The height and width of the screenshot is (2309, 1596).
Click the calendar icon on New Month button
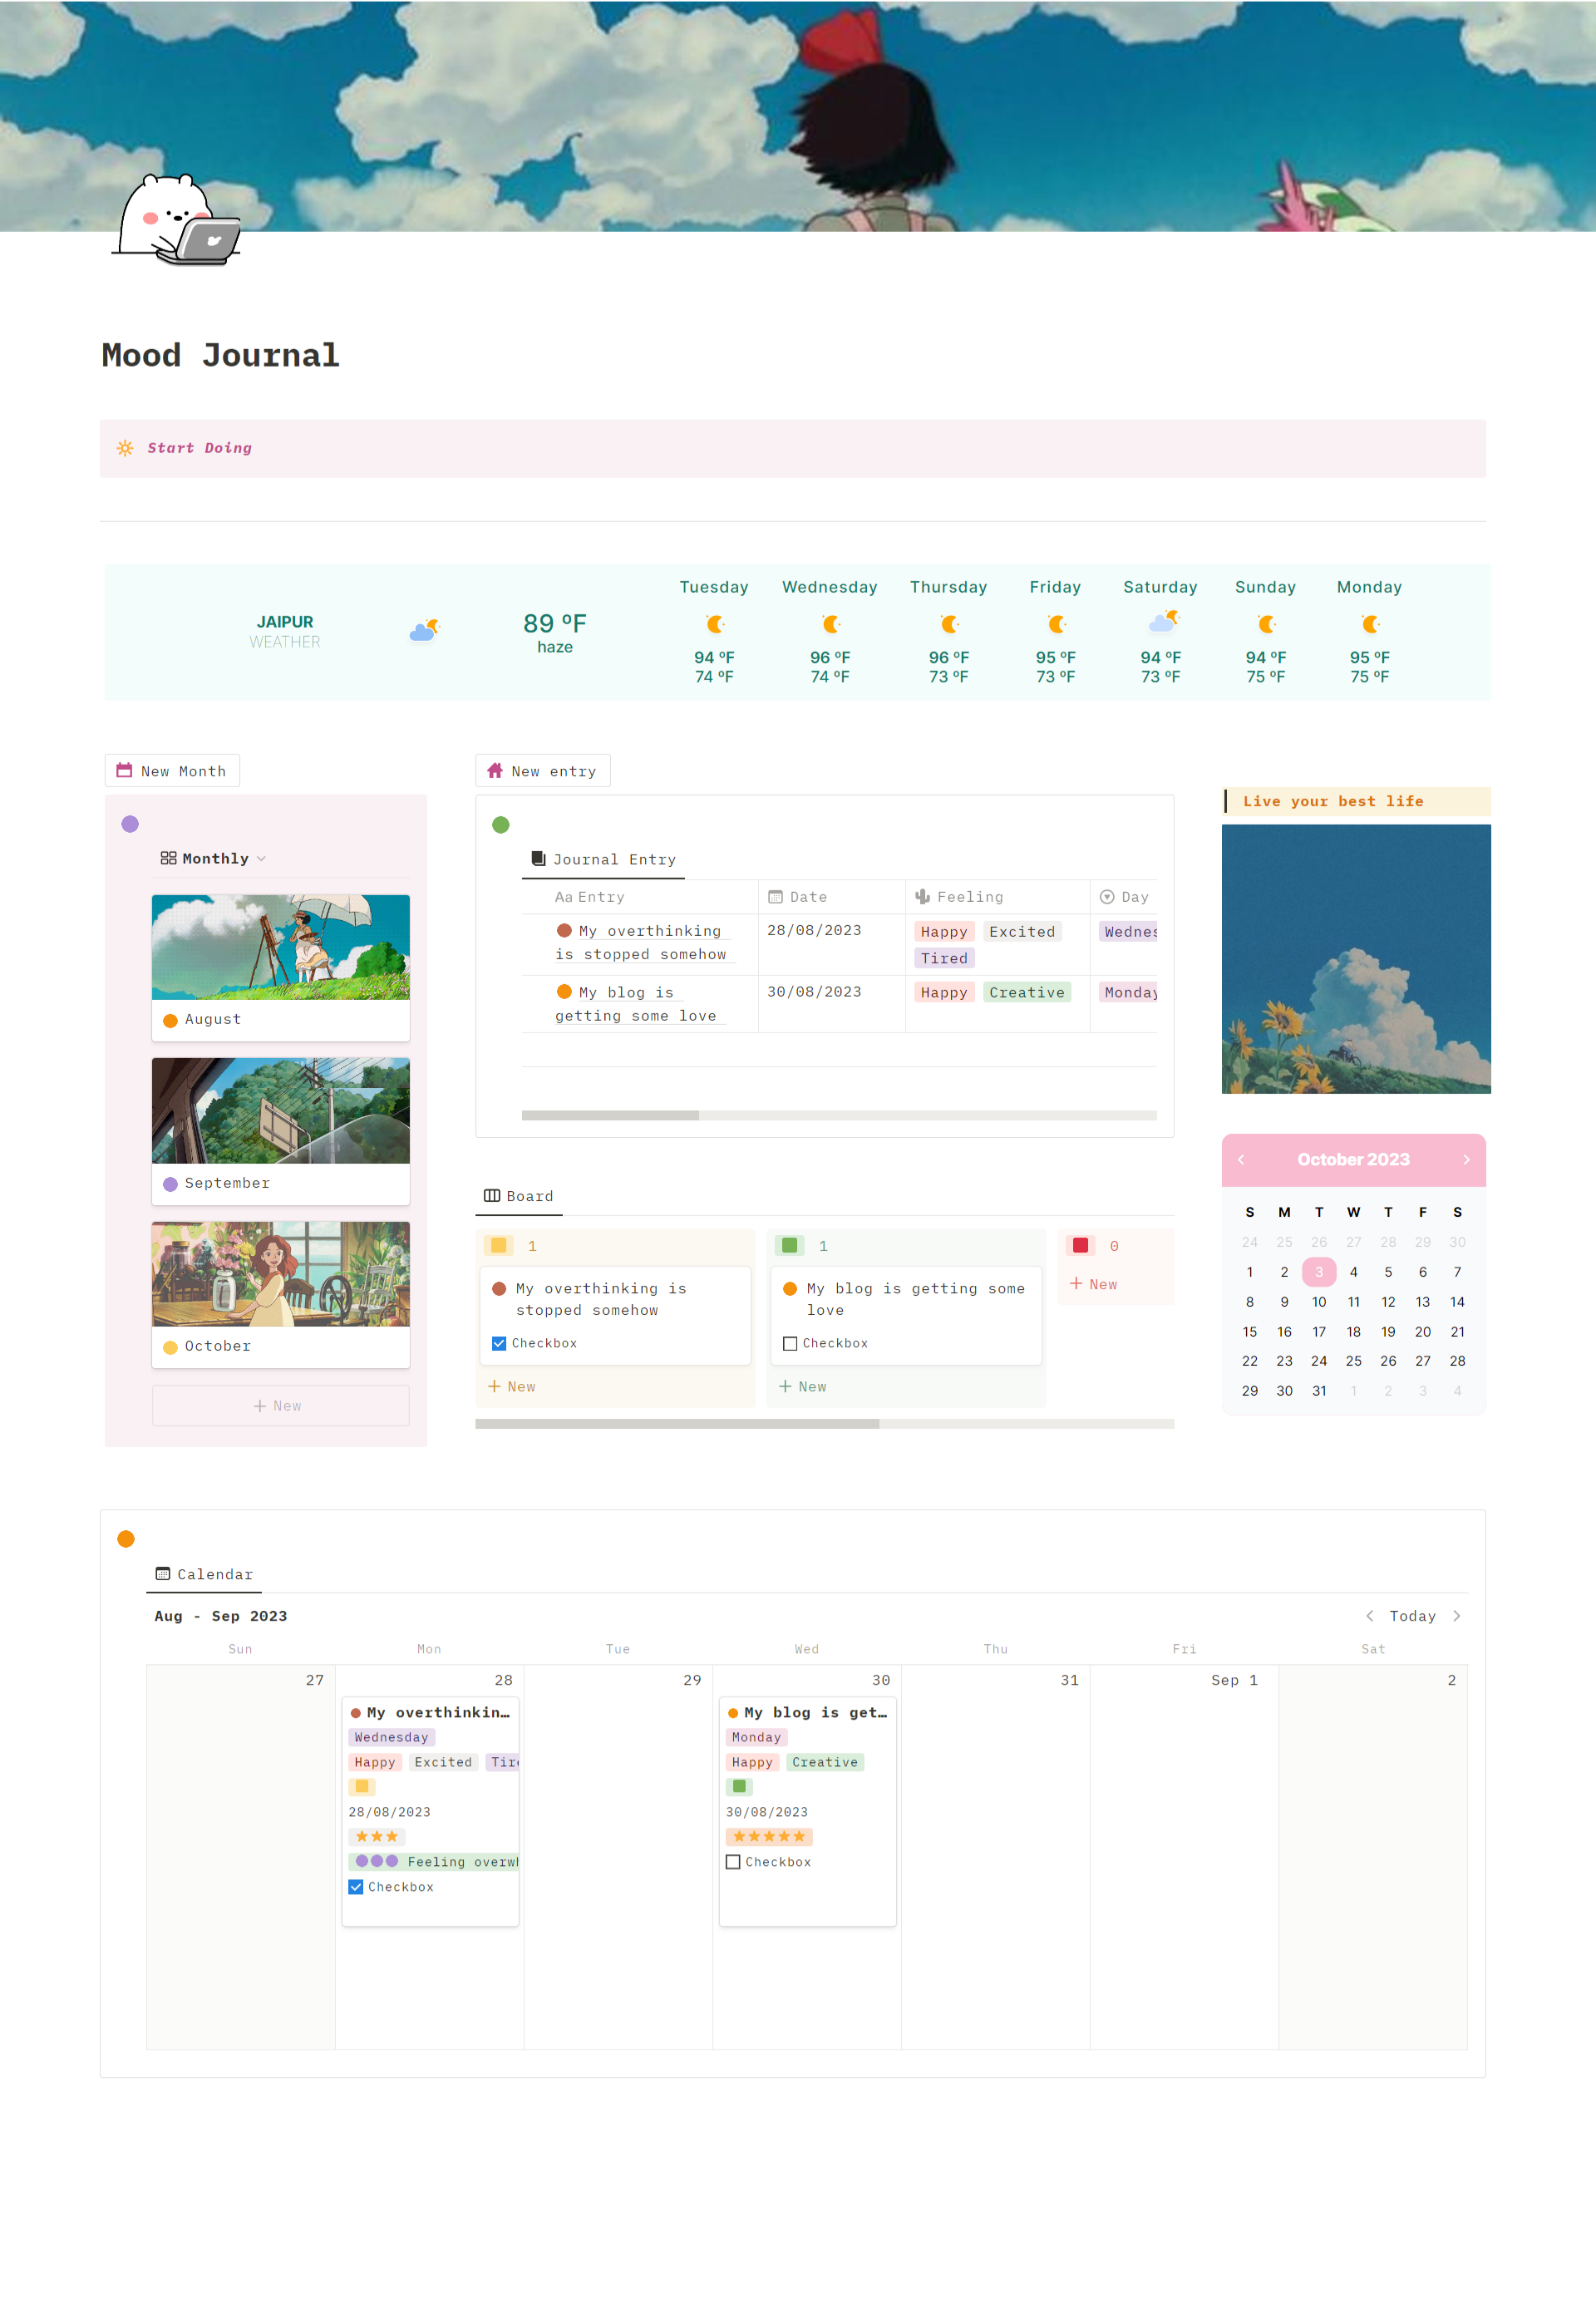tap(124, 770)
